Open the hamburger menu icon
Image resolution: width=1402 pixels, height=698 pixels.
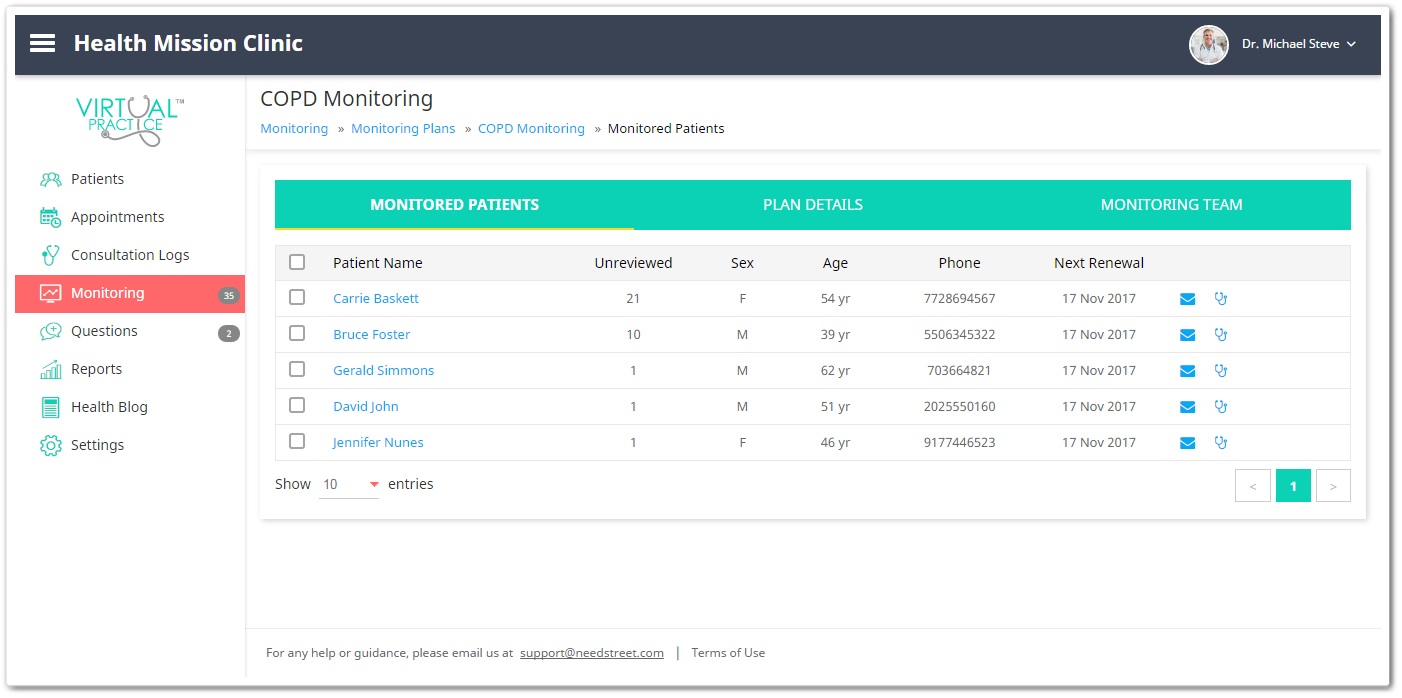click(42, 44)
